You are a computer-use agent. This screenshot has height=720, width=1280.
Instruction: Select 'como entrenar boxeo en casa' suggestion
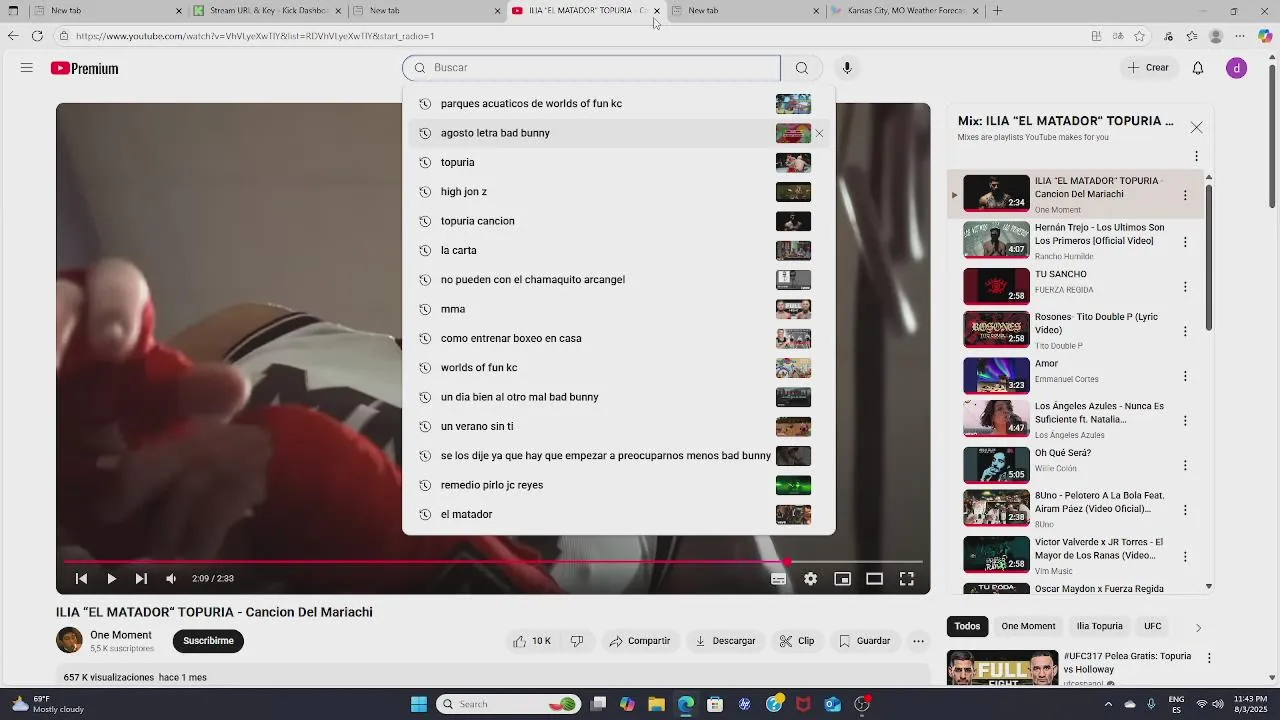click(x=618, y=338)
